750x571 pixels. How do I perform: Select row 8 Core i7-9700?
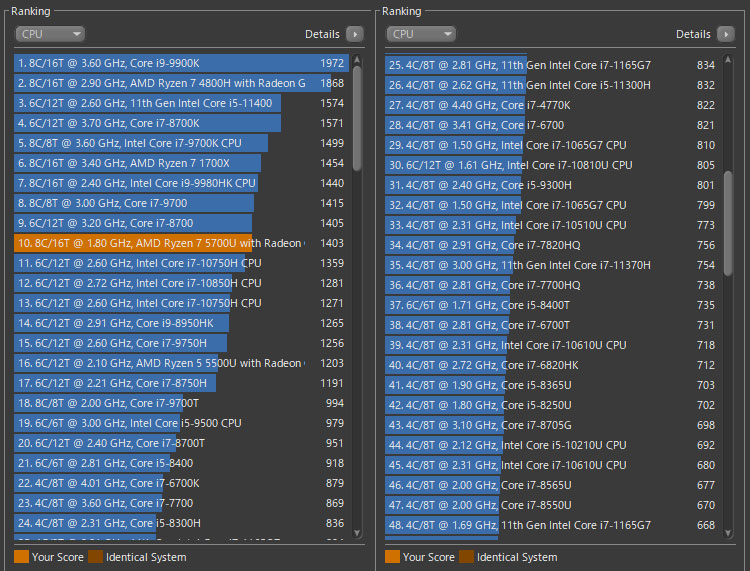coord(182,203)
